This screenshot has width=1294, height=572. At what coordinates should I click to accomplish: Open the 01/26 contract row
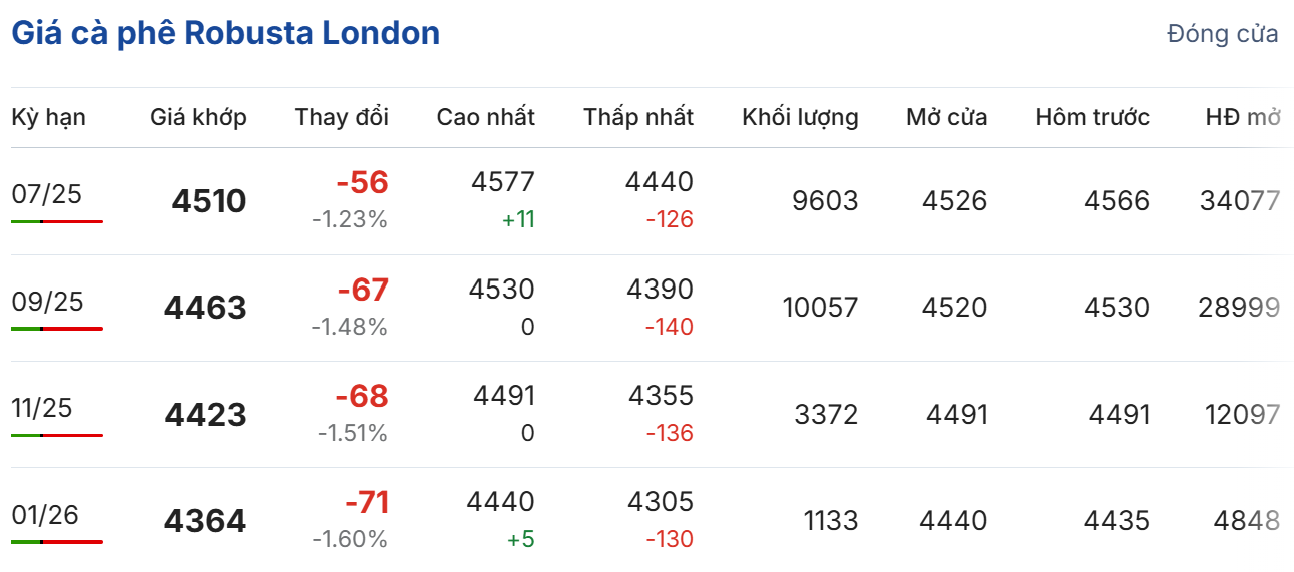click(x=46, y=515)
